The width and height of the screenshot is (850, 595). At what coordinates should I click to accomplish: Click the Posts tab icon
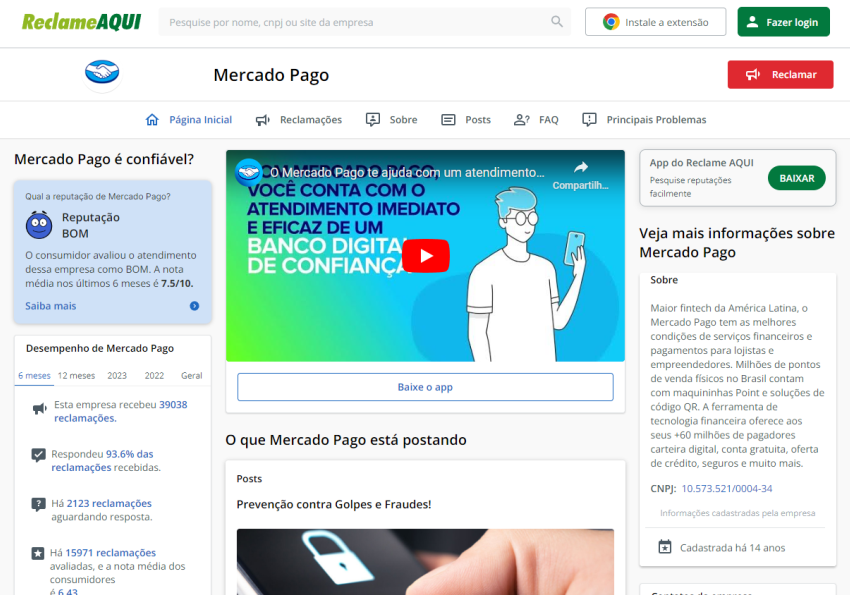coord(448,120)
